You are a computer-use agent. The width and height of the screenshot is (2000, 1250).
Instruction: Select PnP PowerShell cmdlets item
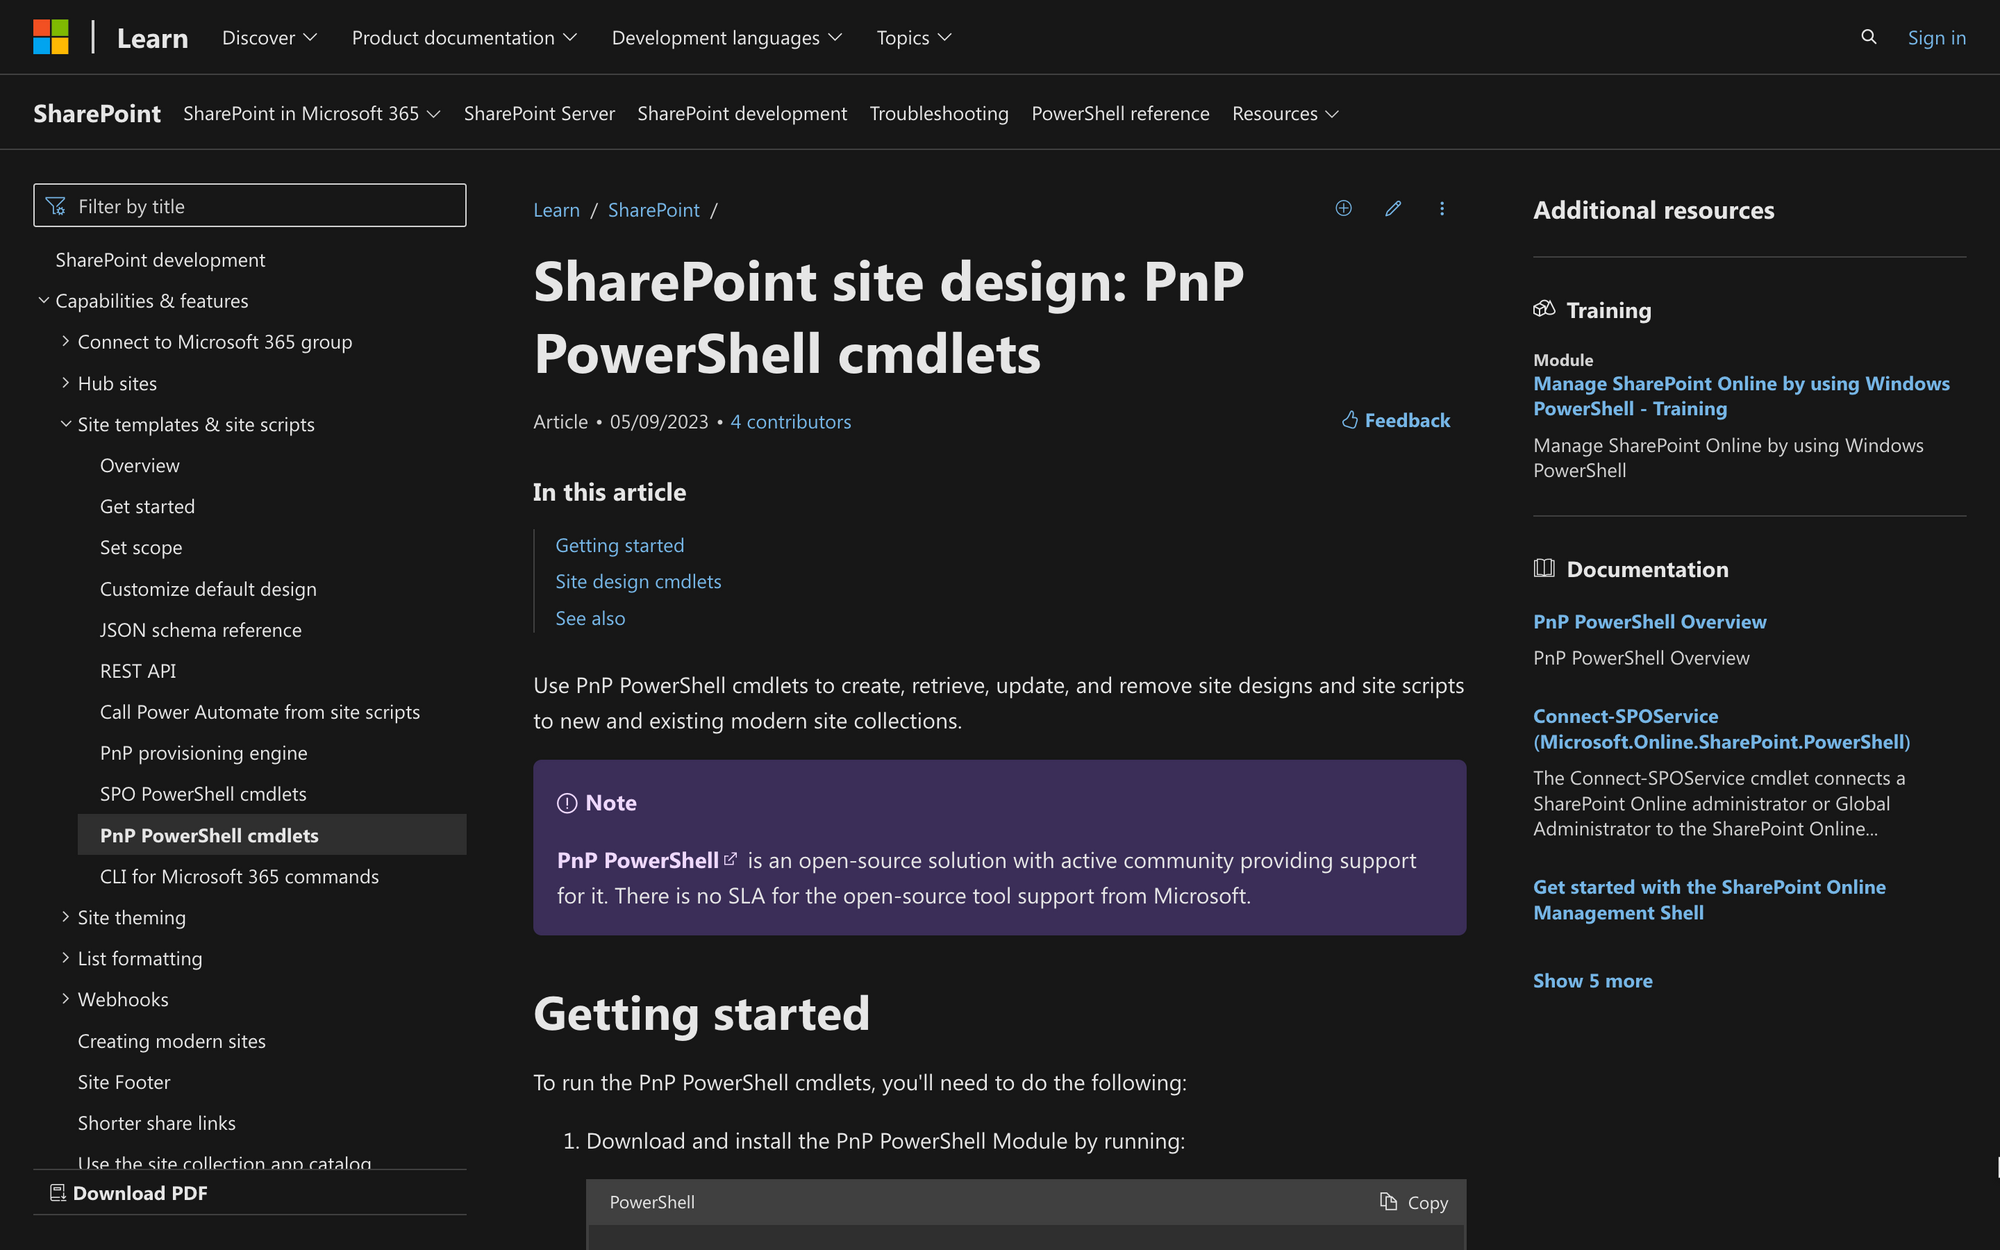[272, 835]
